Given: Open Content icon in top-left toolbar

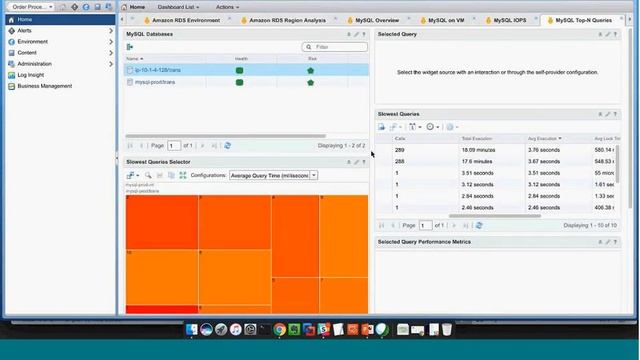Looking at the screenshot, I should pyautogui.click(x=98, y=7).
